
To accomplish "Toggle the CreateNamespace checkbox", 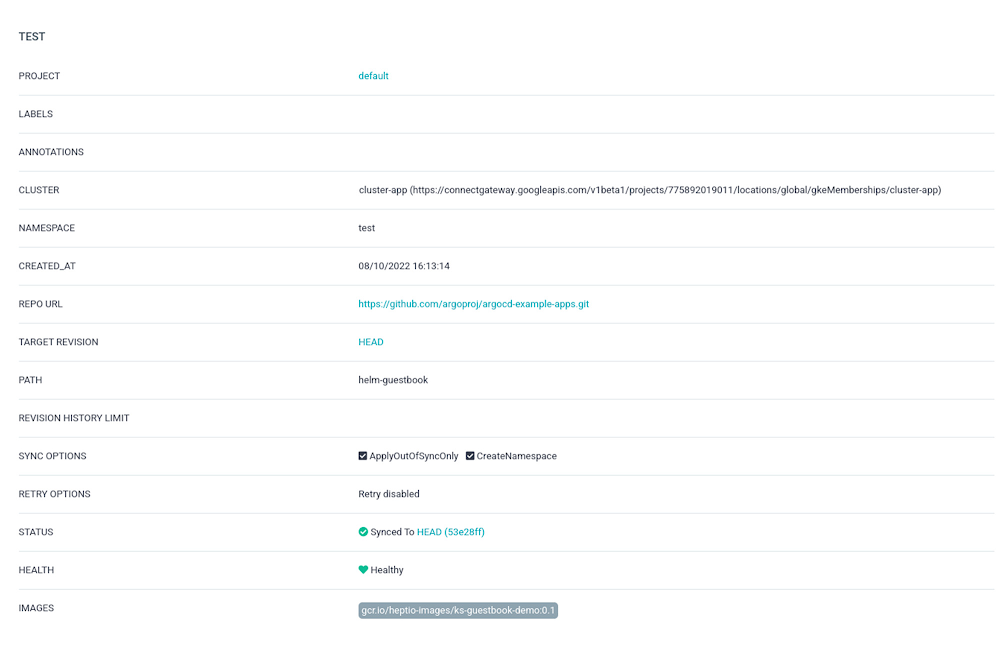I will click(x=470, y=456).
